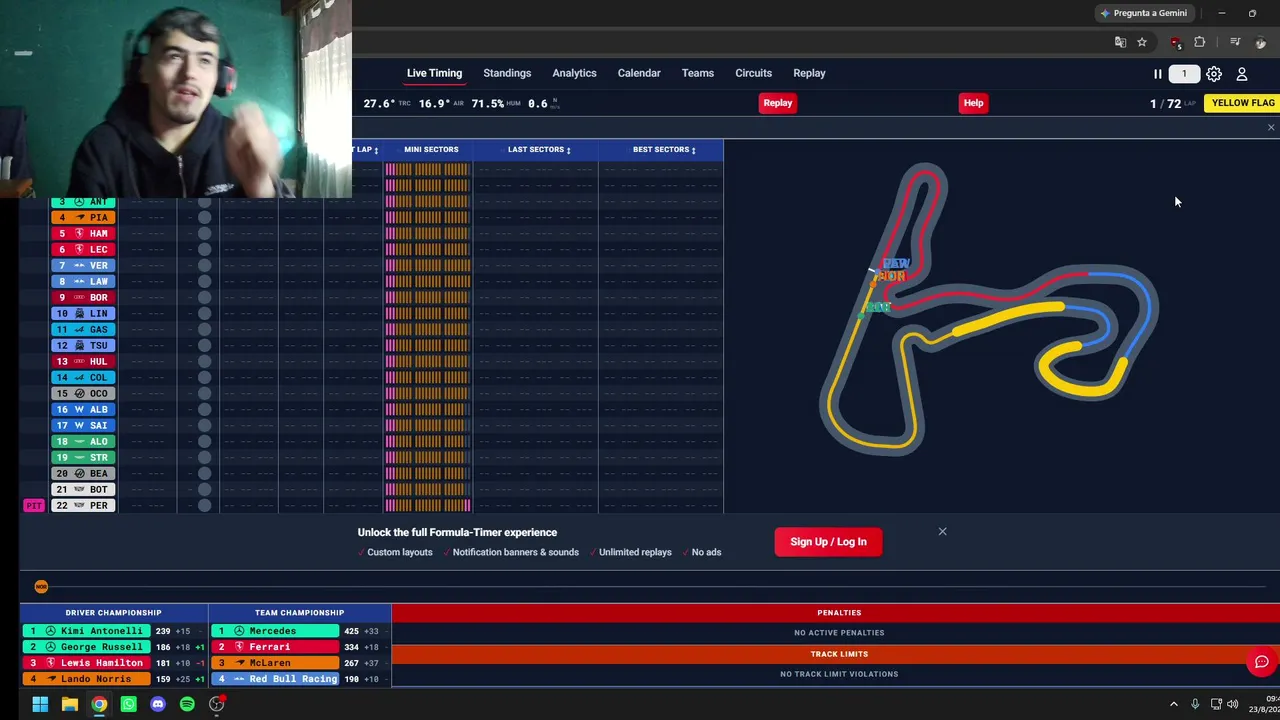Click the Yellow Flag status badge
The width and height of the screenshot is (1280, 720).
pos(1243,103)
